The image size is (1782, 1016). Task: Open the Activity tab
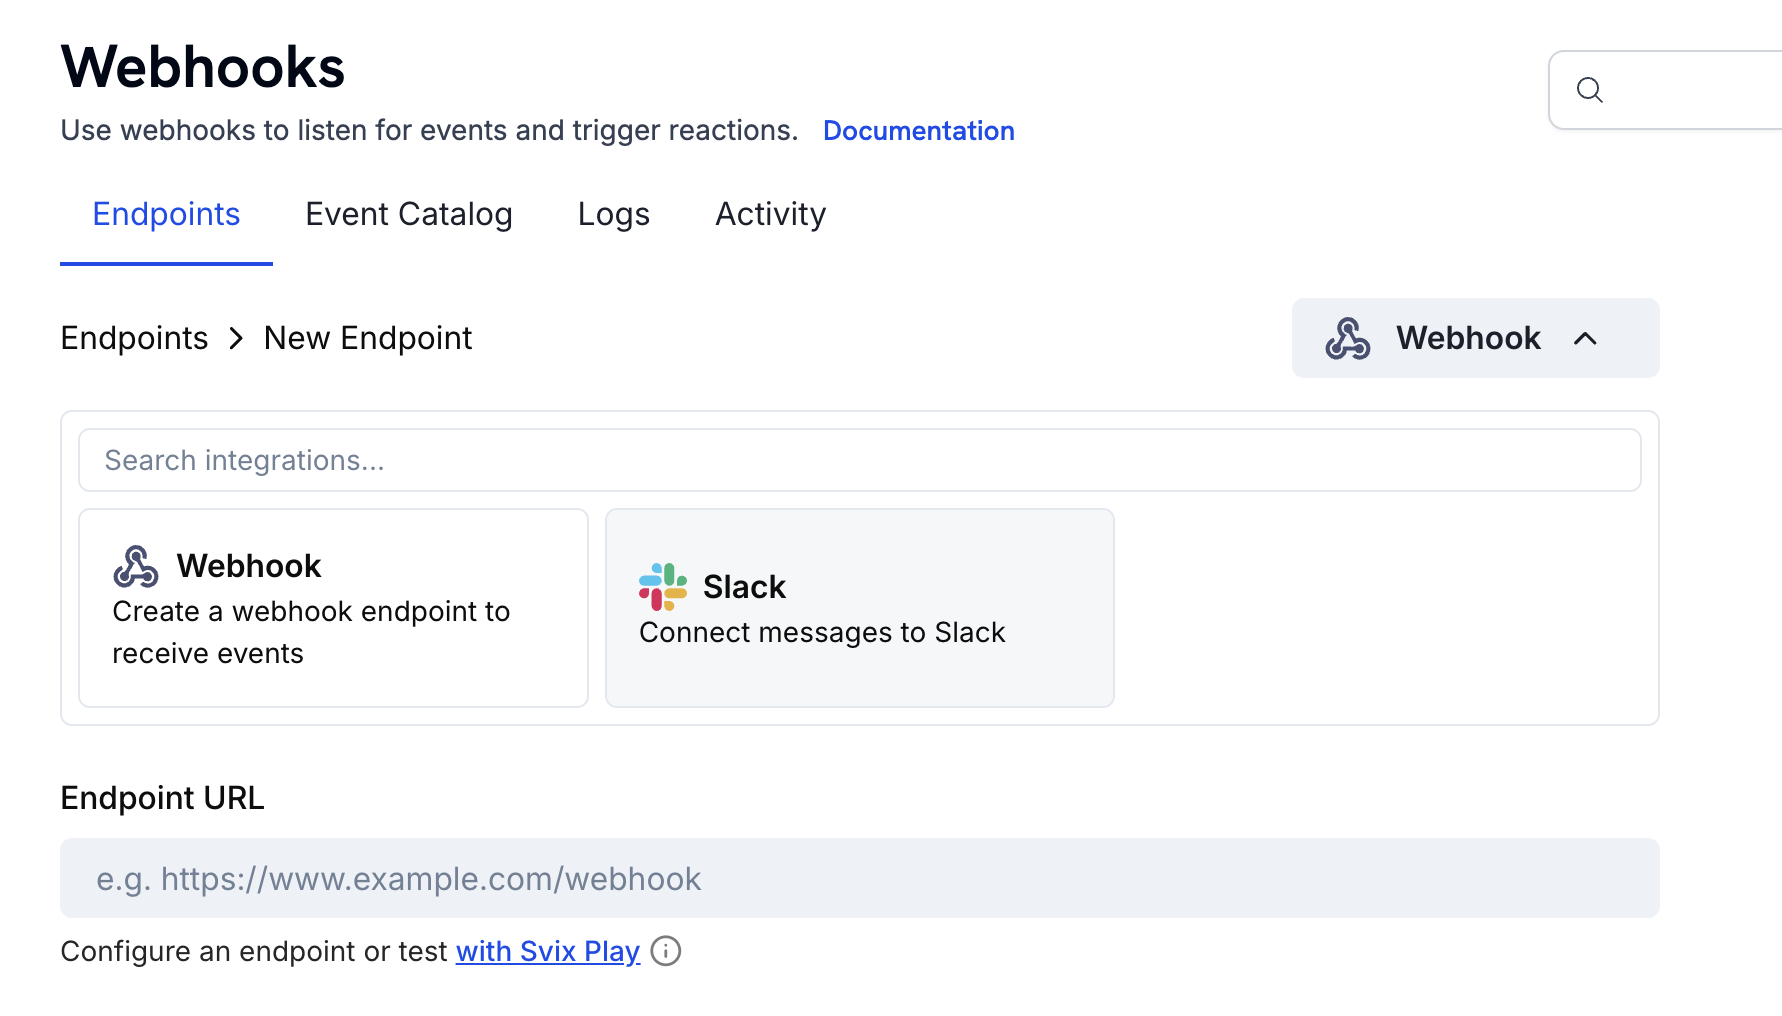[x=770, y=214]
